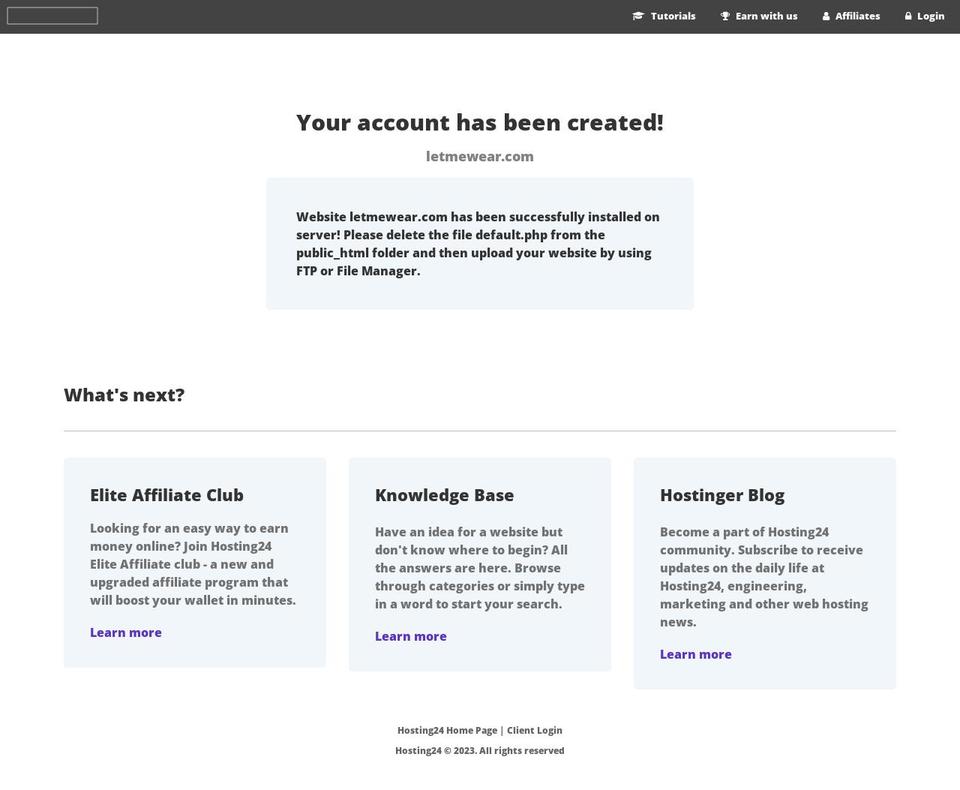Click the description text 'Have an idea for a website'
The height and width of the screenshot is (790, 960).
(x=480, y=568)
